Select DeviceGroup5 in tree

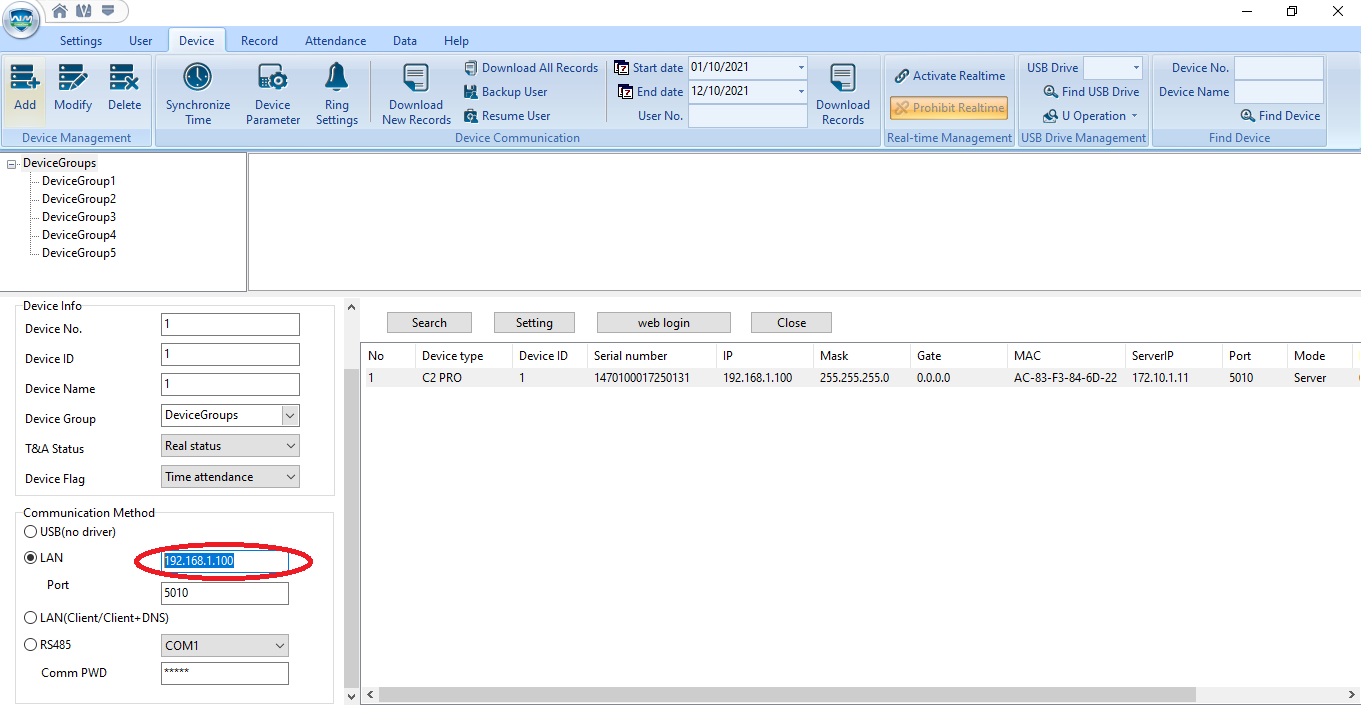coord(79,253)
